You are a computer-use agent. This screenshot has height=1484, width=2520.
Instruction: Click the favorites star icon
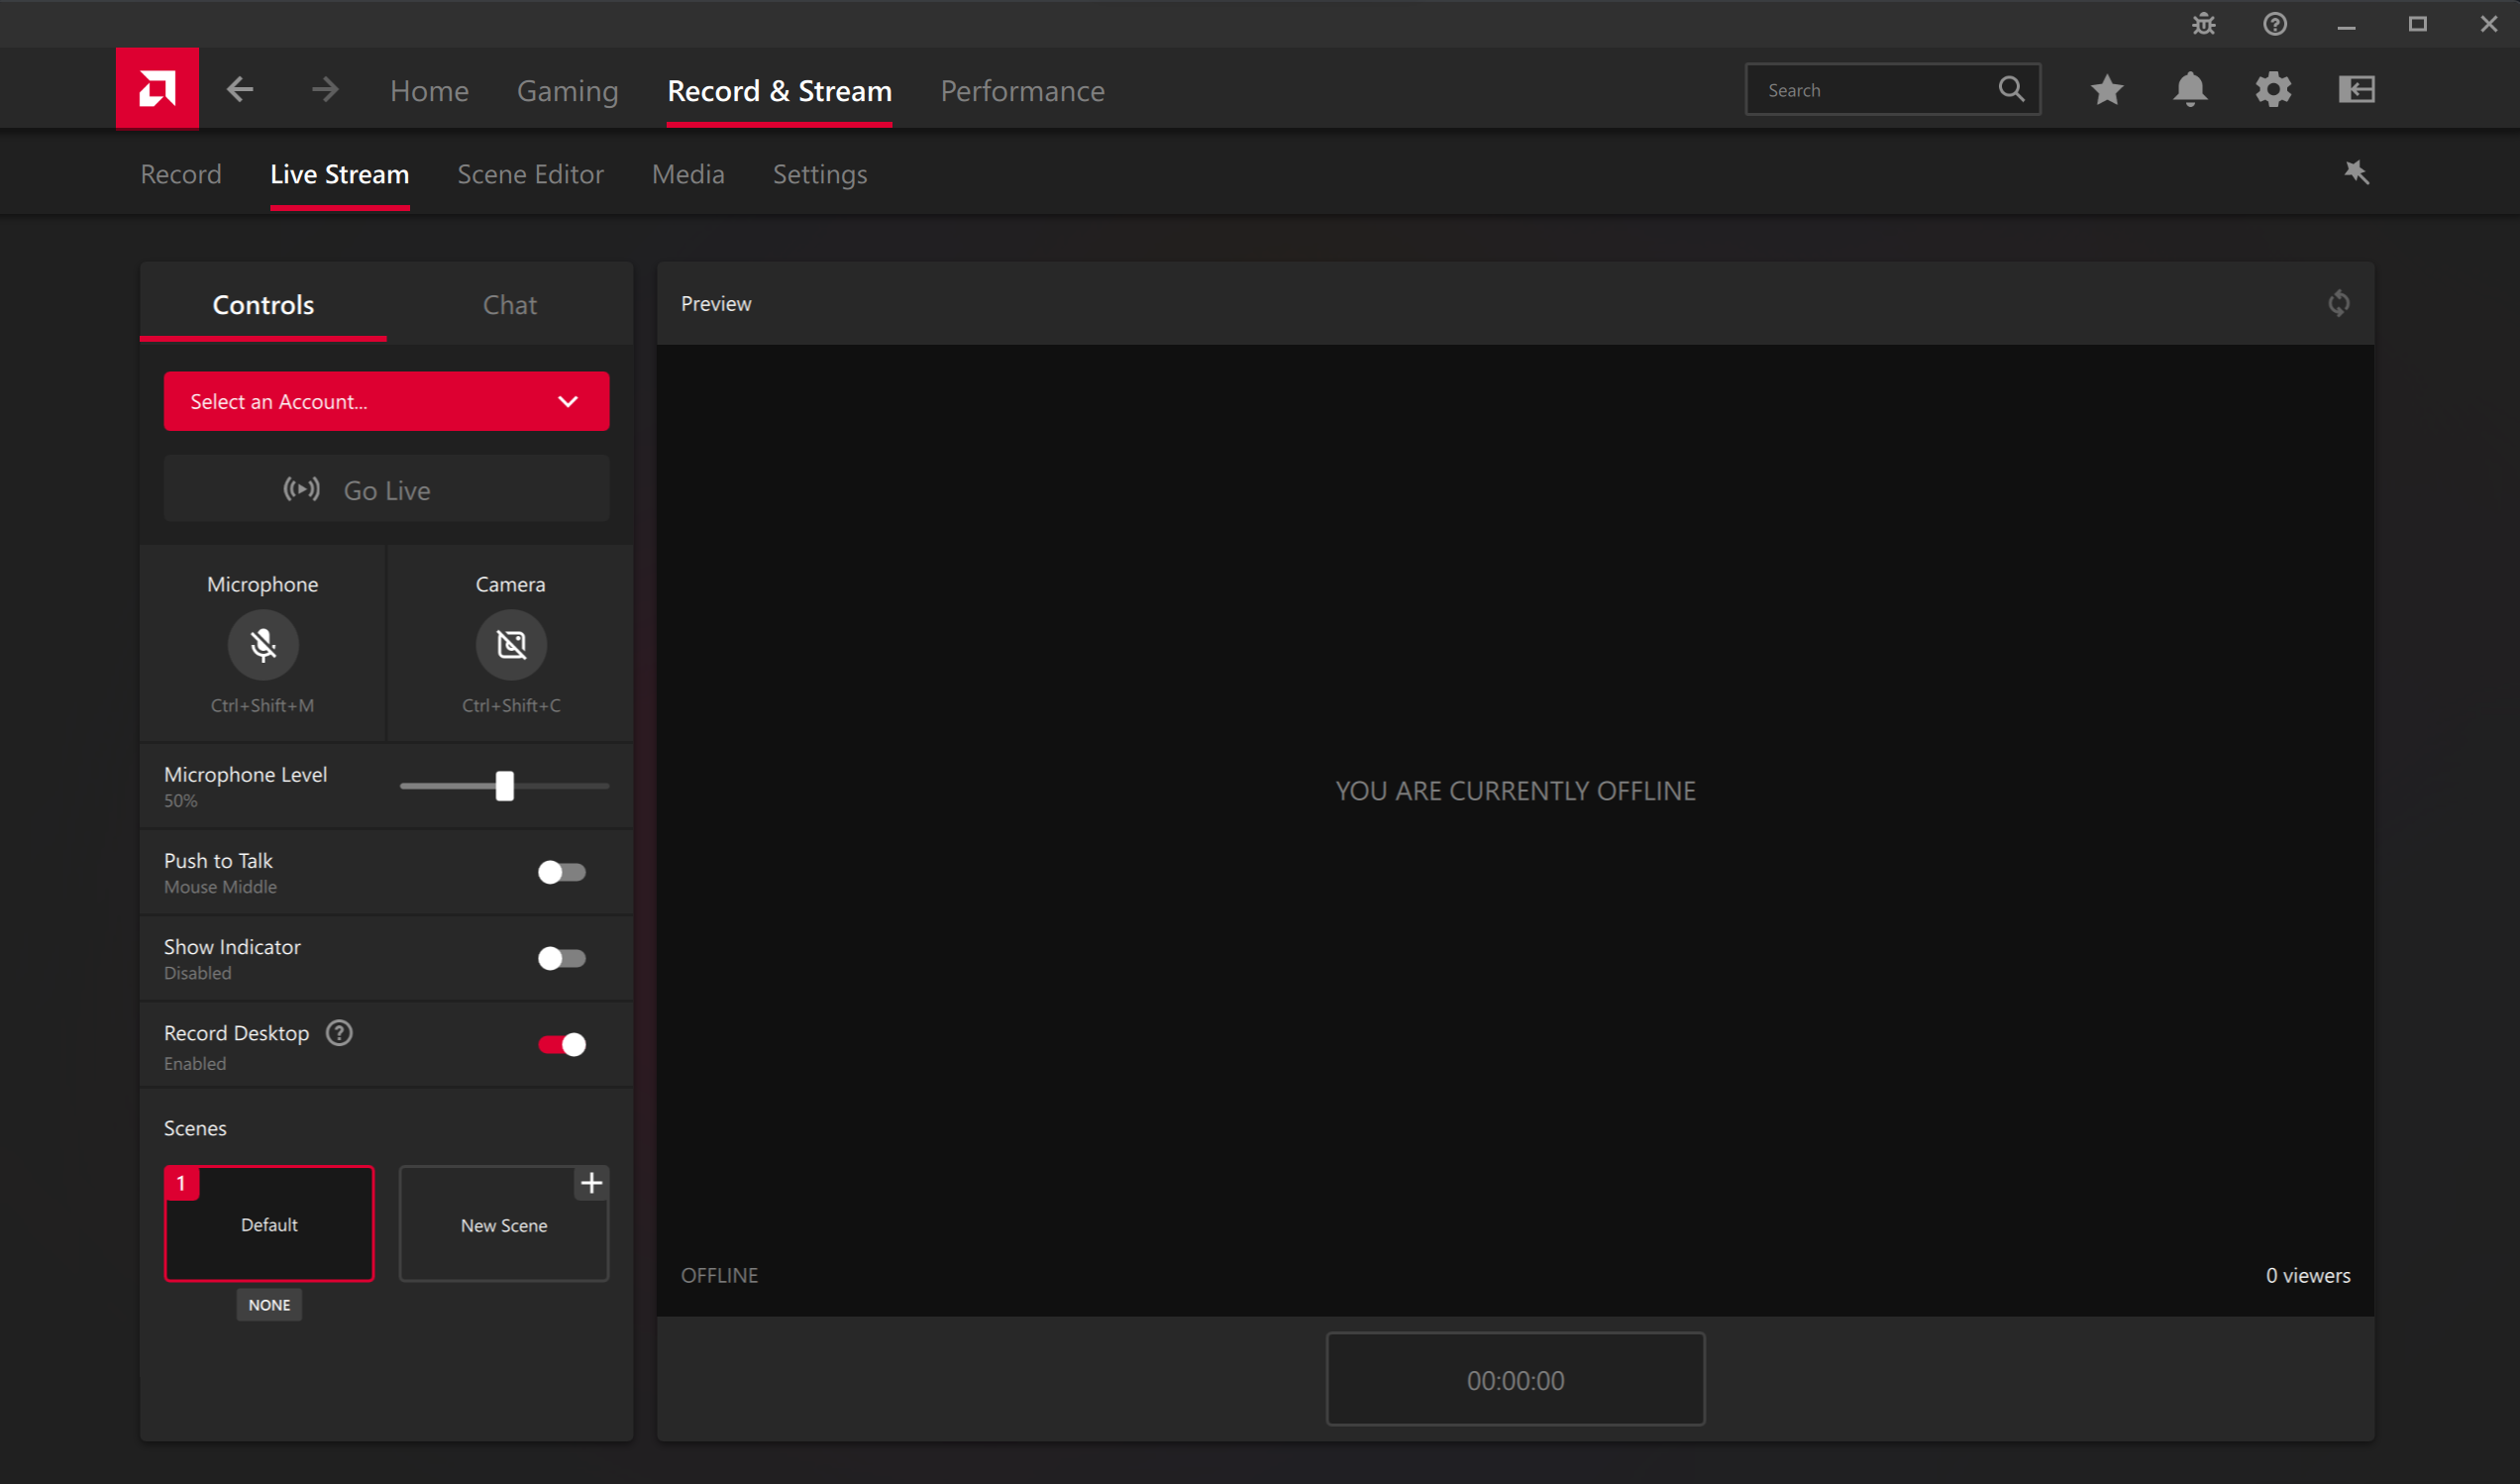(x=2109, y=90)
